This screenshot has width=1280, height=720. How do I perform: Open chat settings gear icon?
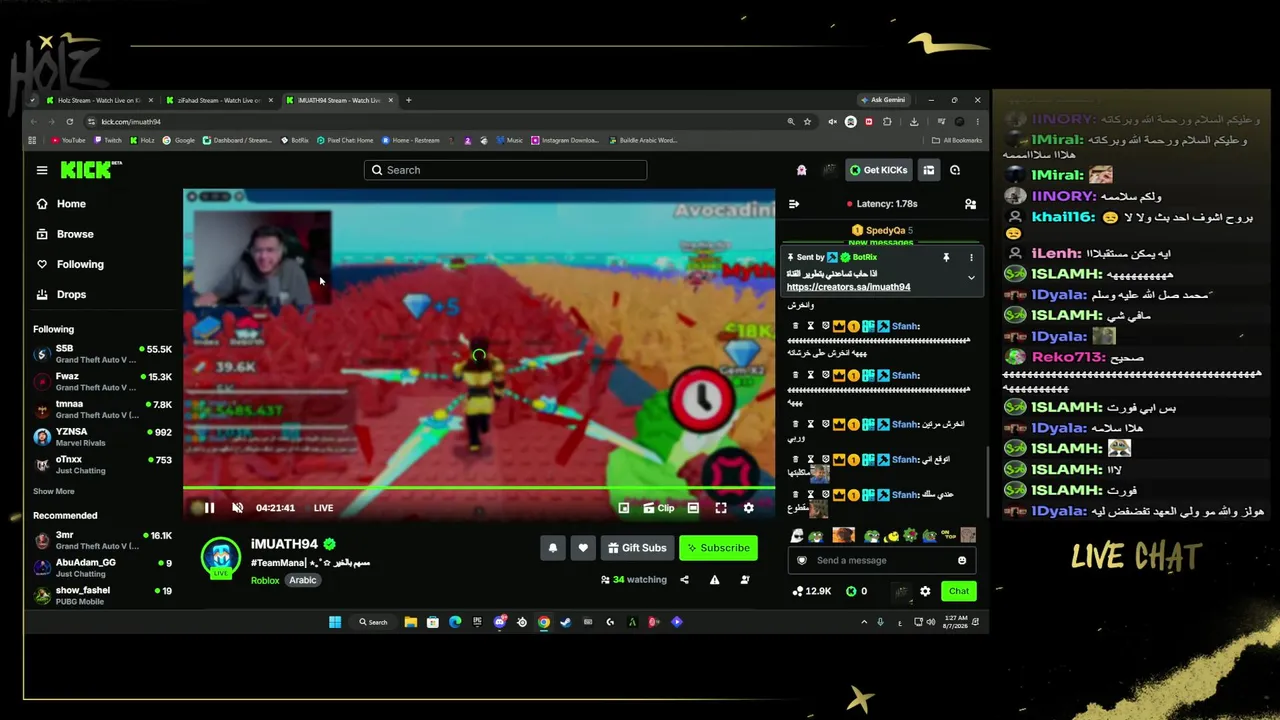(925, 591)
